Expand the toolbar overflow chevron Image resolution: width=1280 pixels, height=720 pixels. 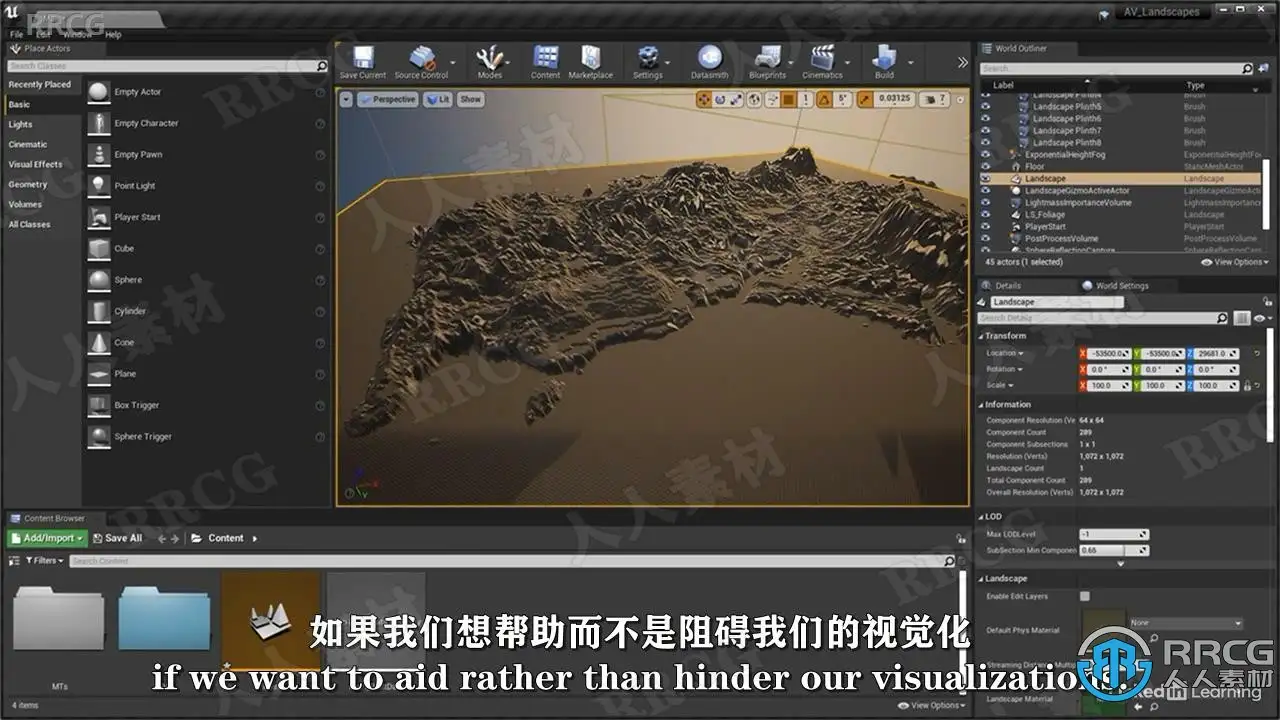tap(962, 62)
